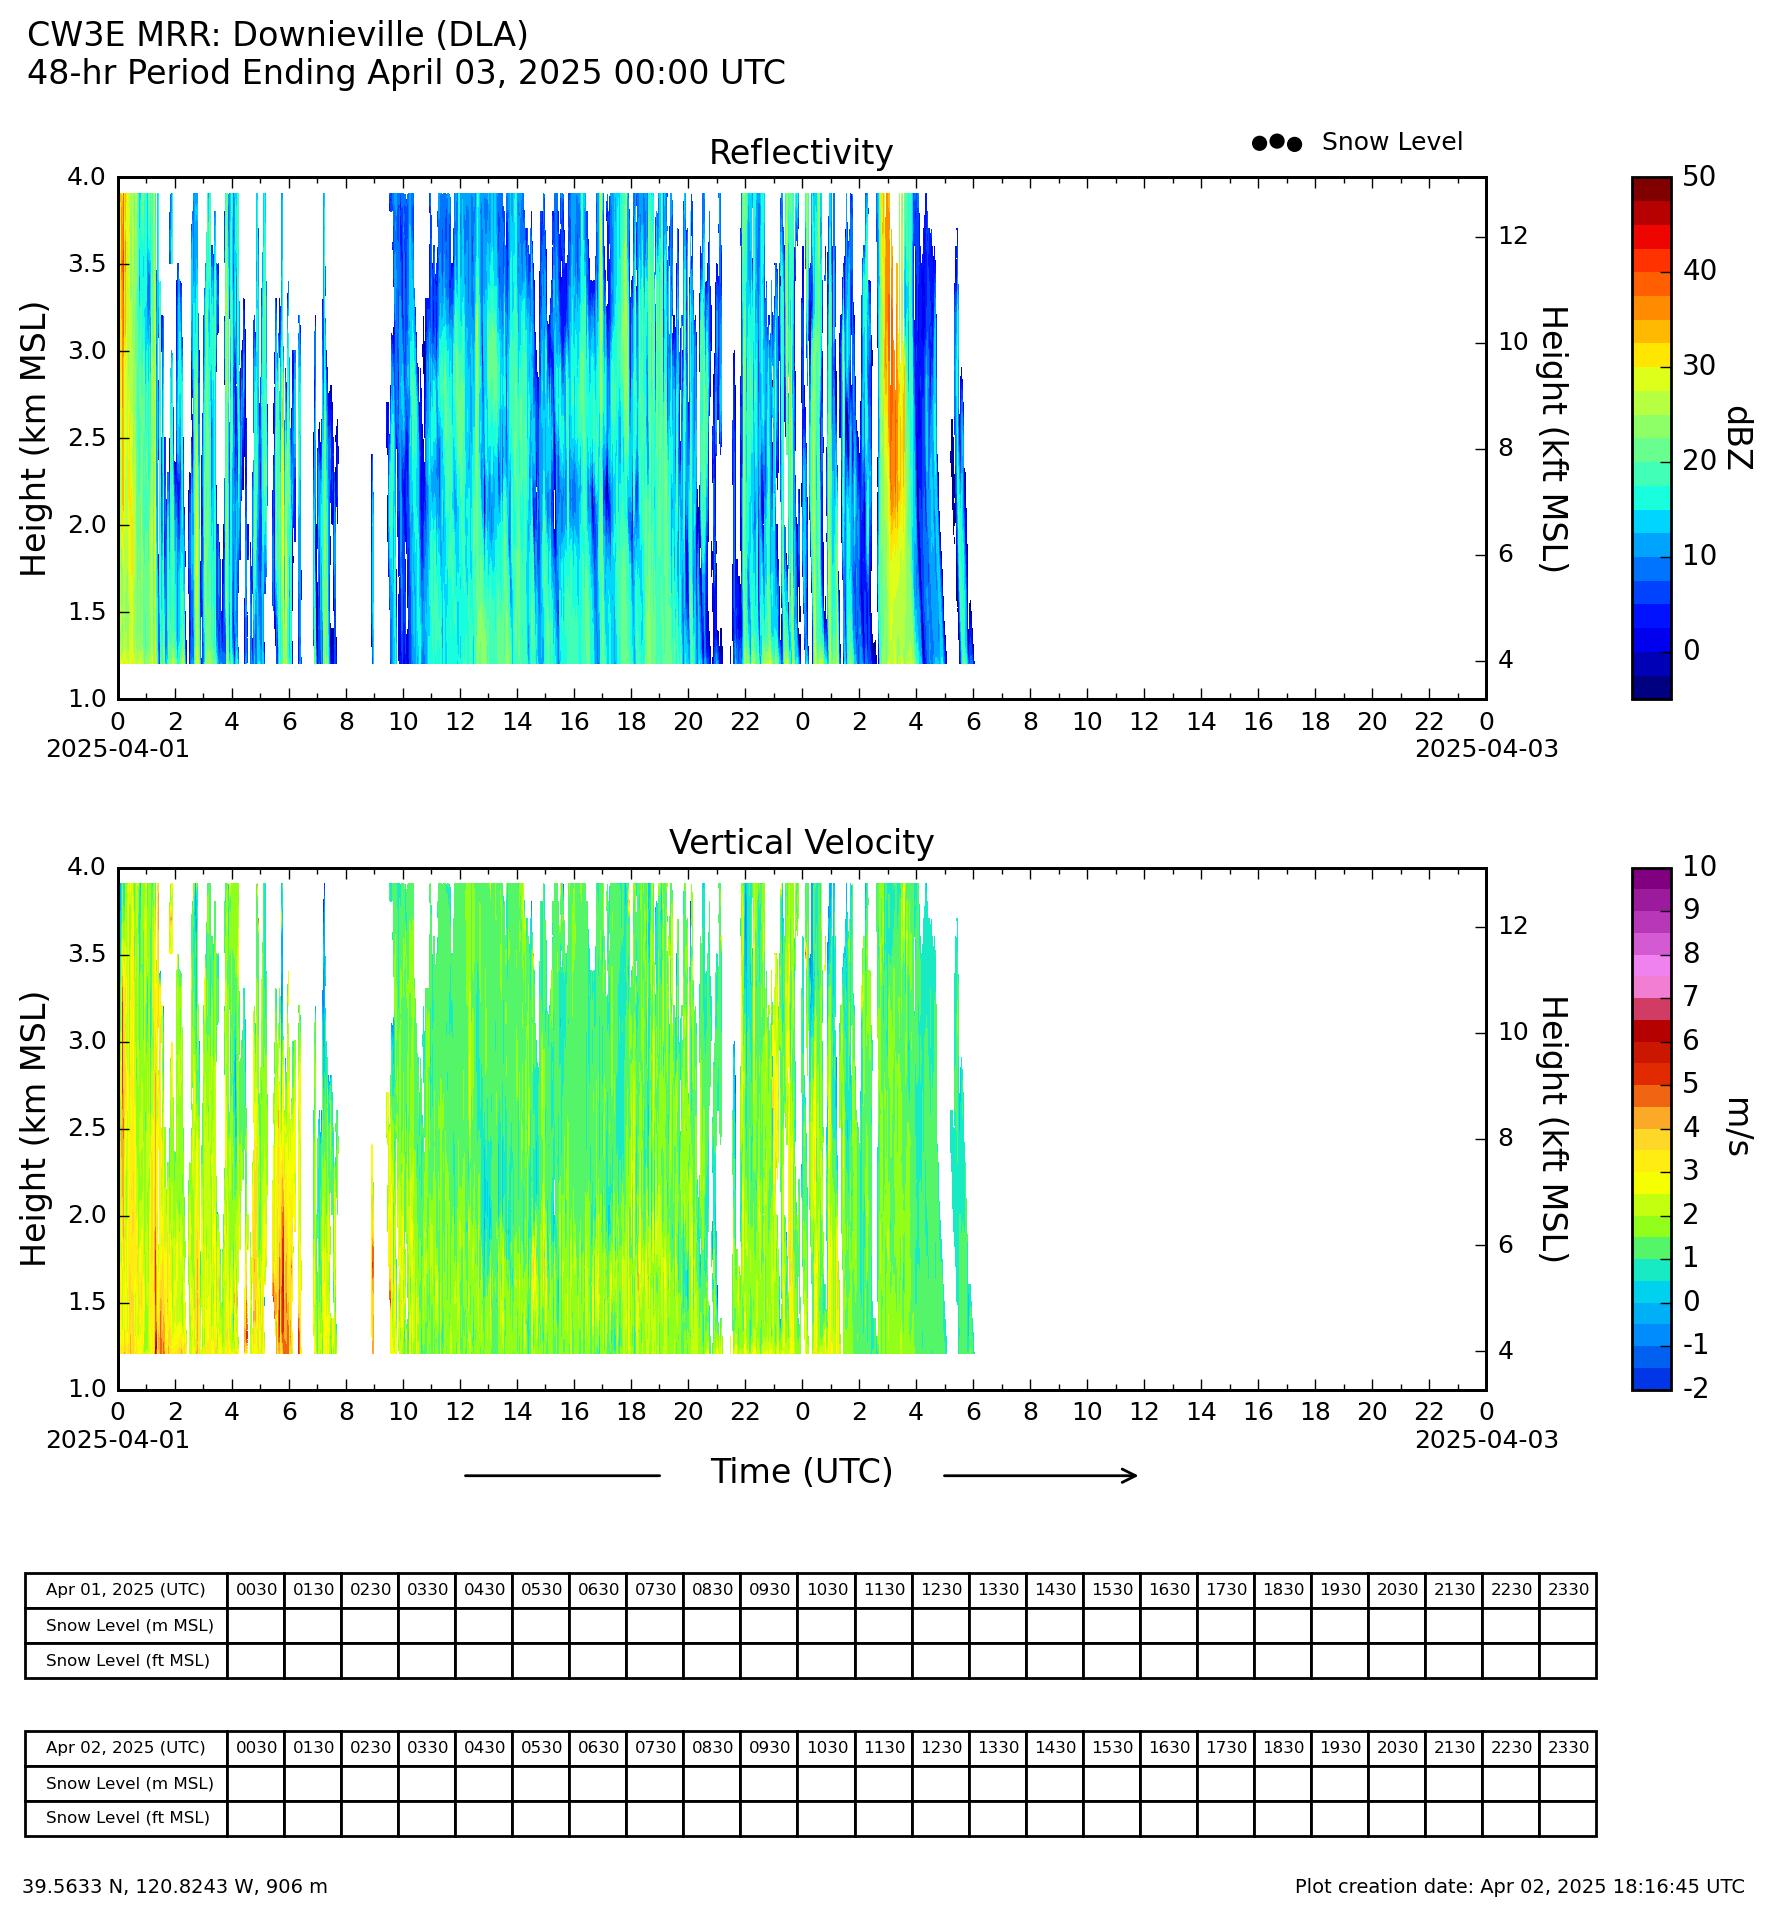
Task: Click '2025-04-03' date under Reflectivity plot
Action: [1486, 749]
